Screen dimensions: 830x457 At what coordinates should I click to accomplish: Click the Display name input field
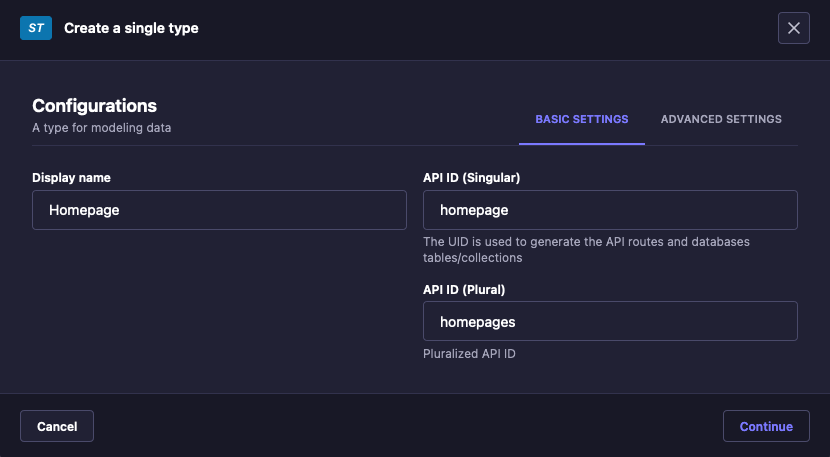point(219,210)
